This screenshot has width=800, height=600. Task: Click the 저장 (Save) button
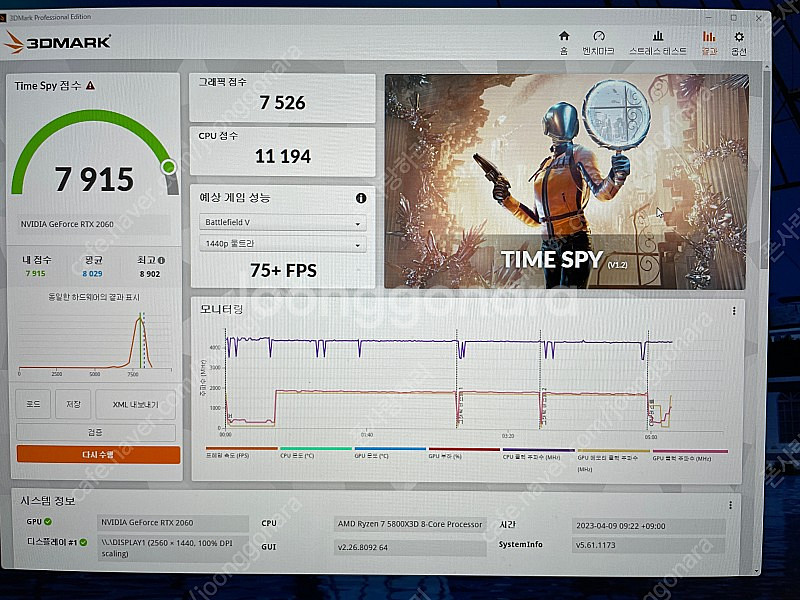pos(73,404)
